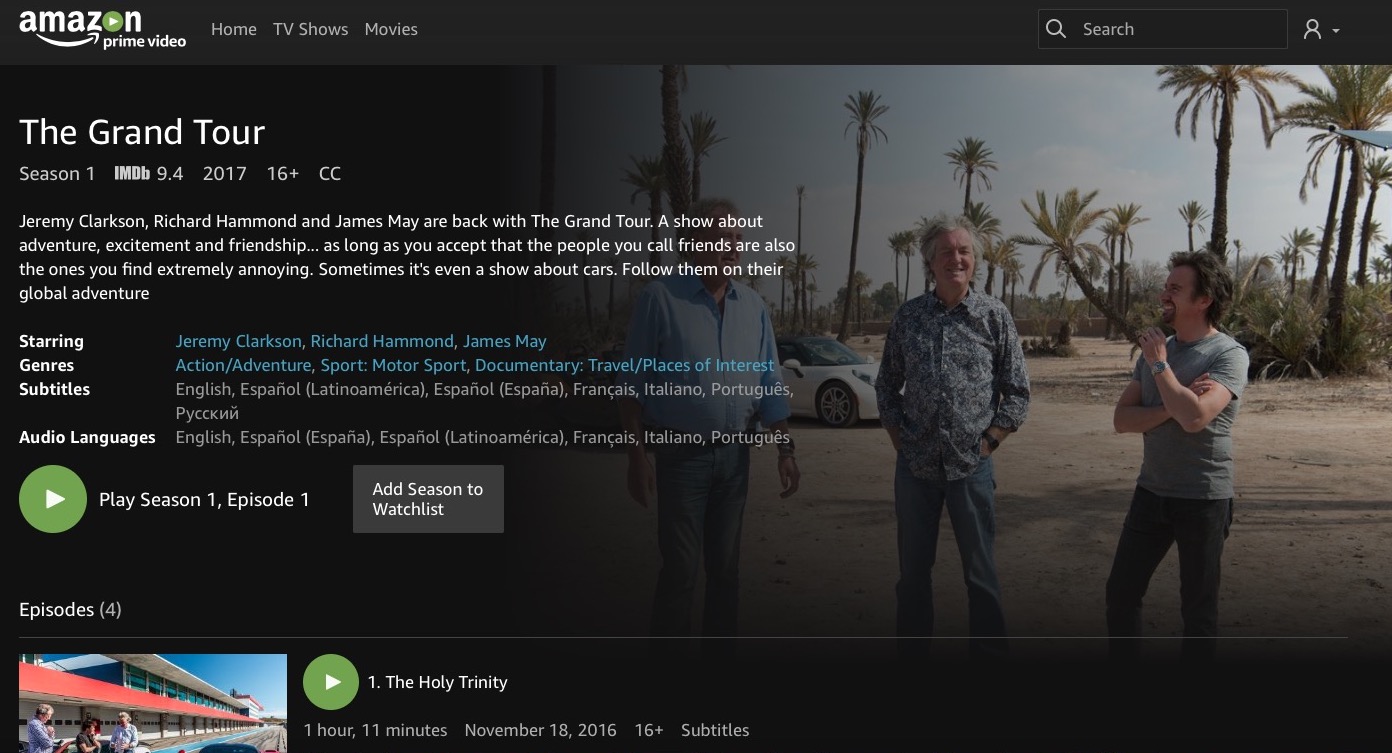Click the 'Episodes (4)' heading
This screenshot has height=753, width=1392.
click(x=70, y=610)
